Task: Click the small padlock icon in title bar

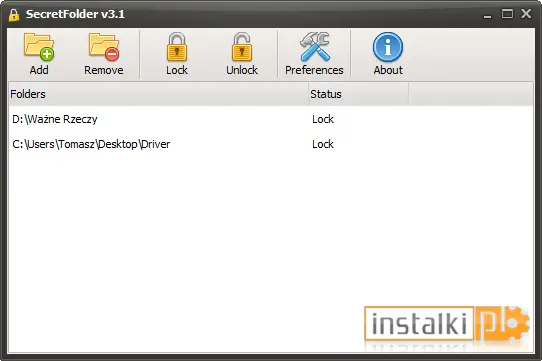Action: point(14,15)
